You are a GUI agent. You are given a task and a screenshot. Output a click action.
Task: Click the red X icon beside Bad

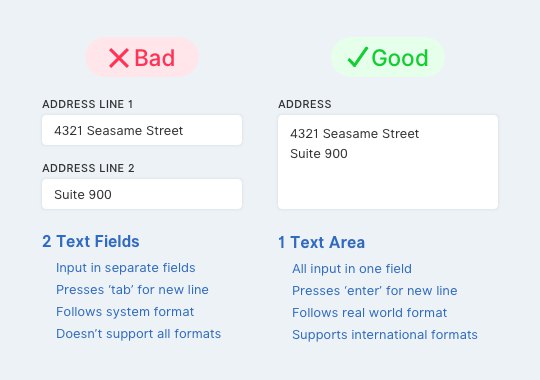pos(119,58)
